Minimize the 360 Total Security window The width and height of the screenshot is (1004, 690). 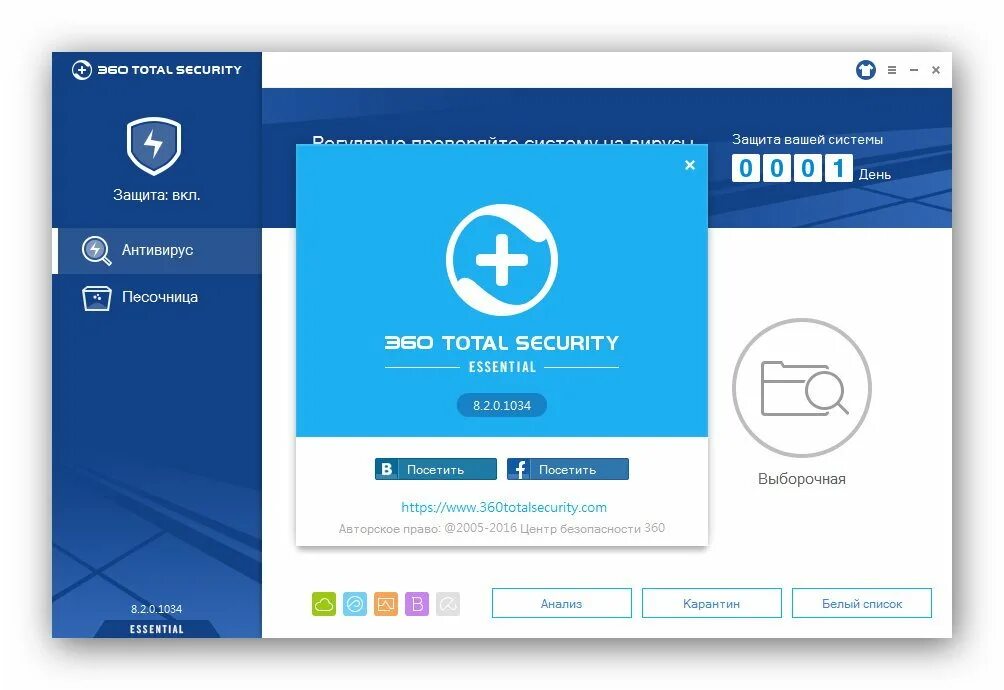(x=914, y=70)
